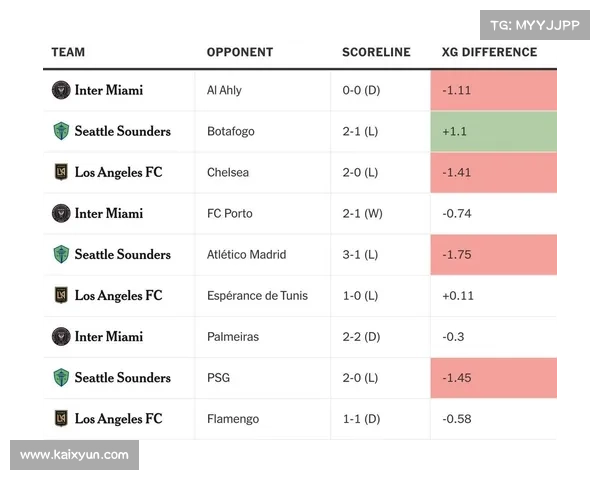
Task: Click the OPPONENT column header
Action: (239, 52)
